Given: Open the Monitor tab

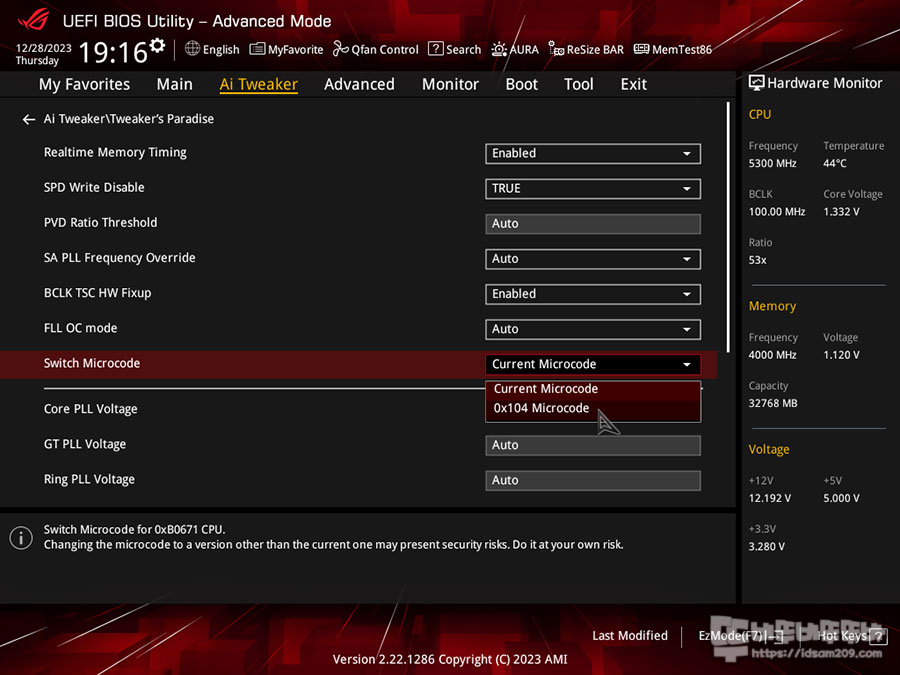Looking at the screenshot, I should pos(450,84).
